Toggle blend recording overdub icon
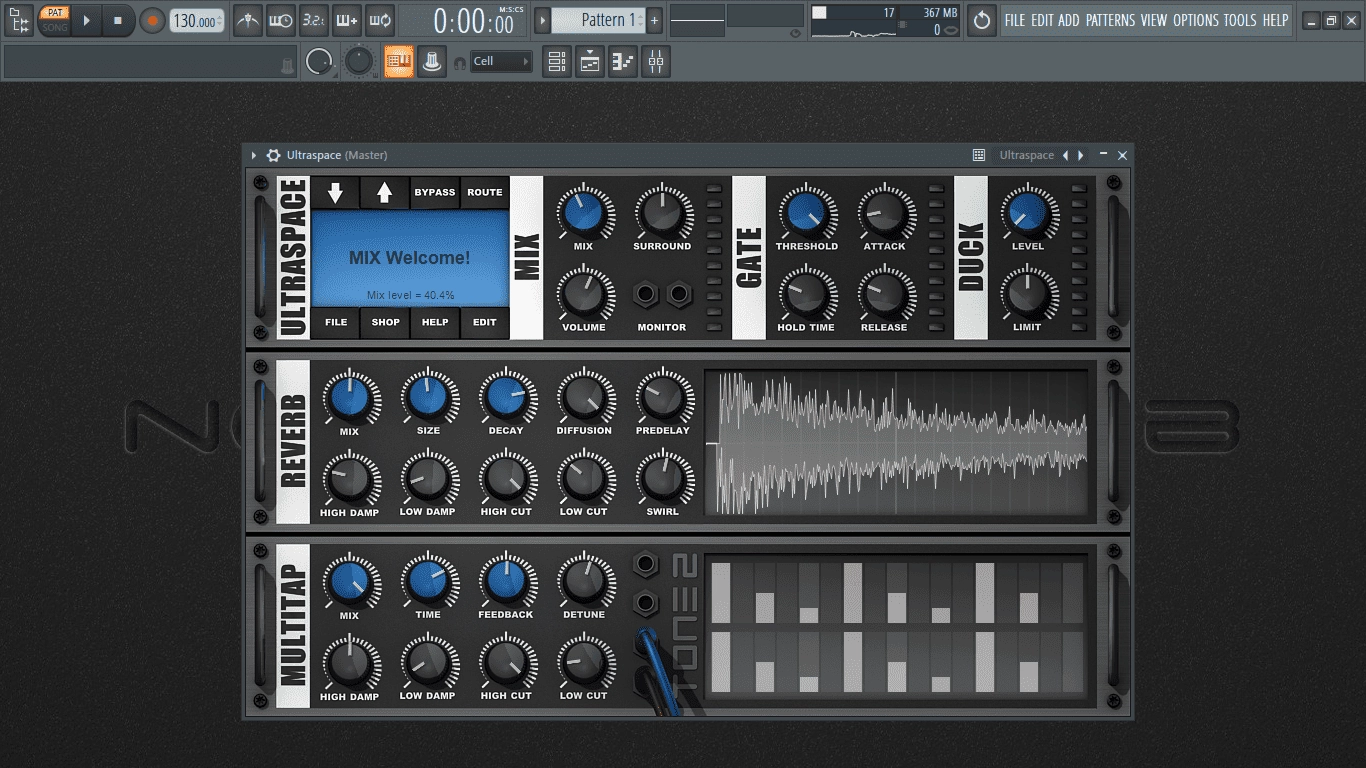Image resolution: width=1366 pixels, height=768 pixels. tap(346, 20)
